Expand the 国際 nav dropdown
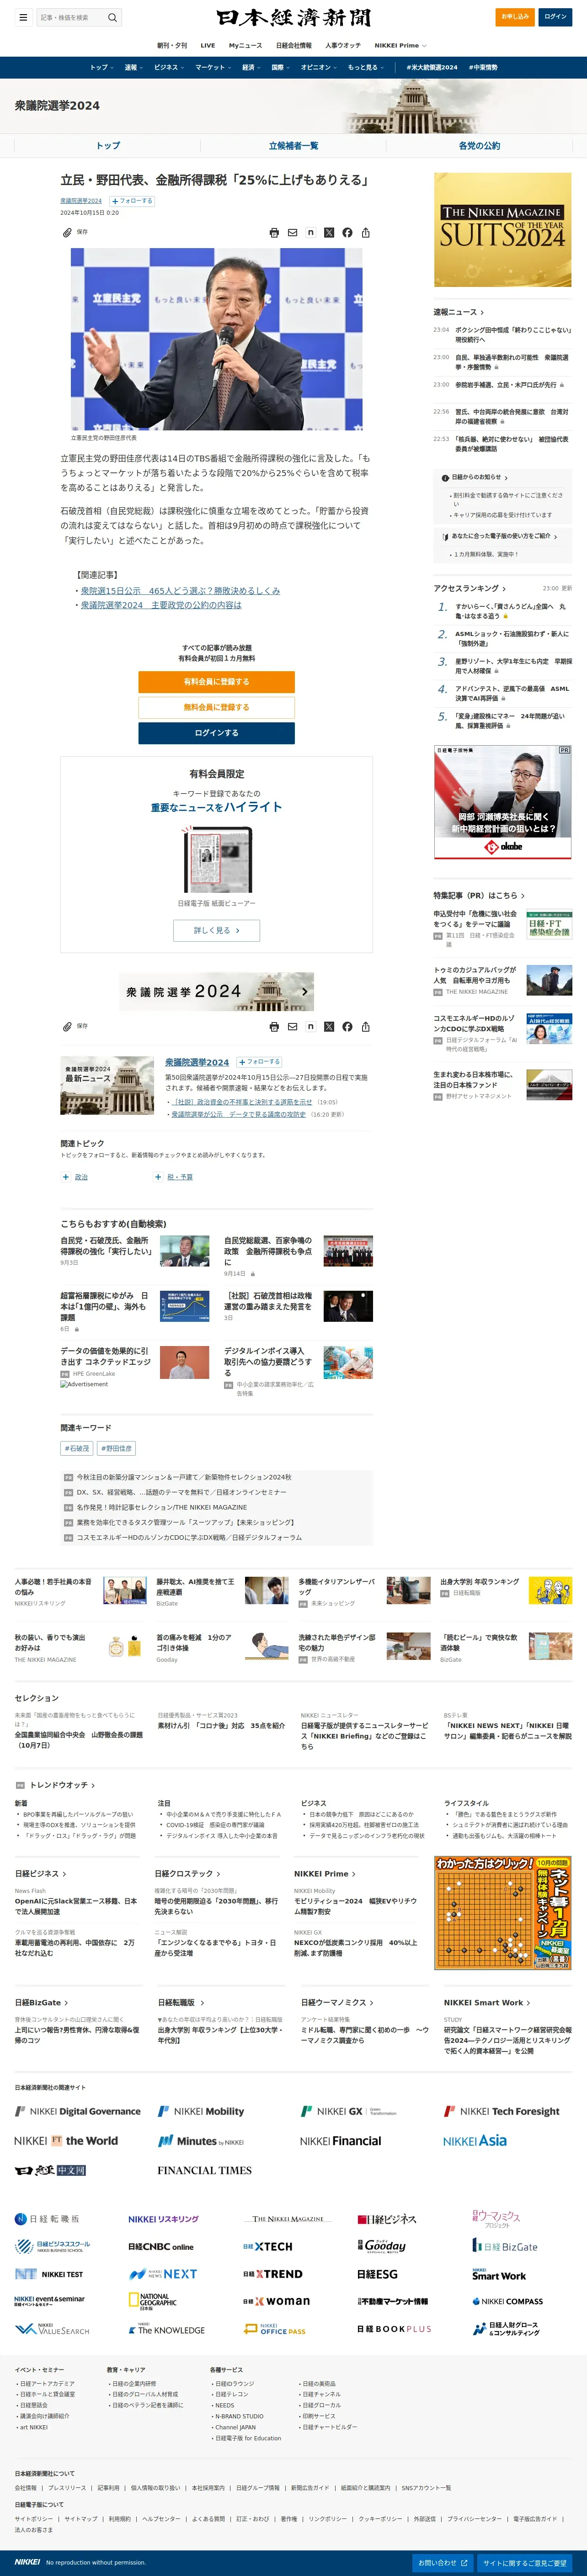This screenshot has height=2576, width=587. point(280,67)
